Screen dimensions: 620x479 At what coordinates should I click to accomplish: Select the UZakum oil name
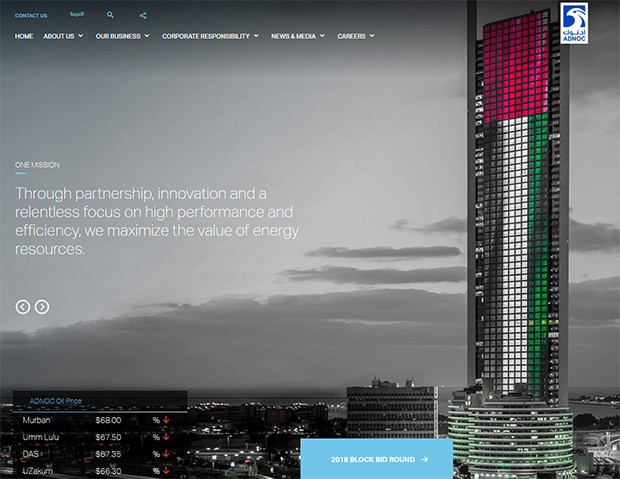click(x=38, y=471)
